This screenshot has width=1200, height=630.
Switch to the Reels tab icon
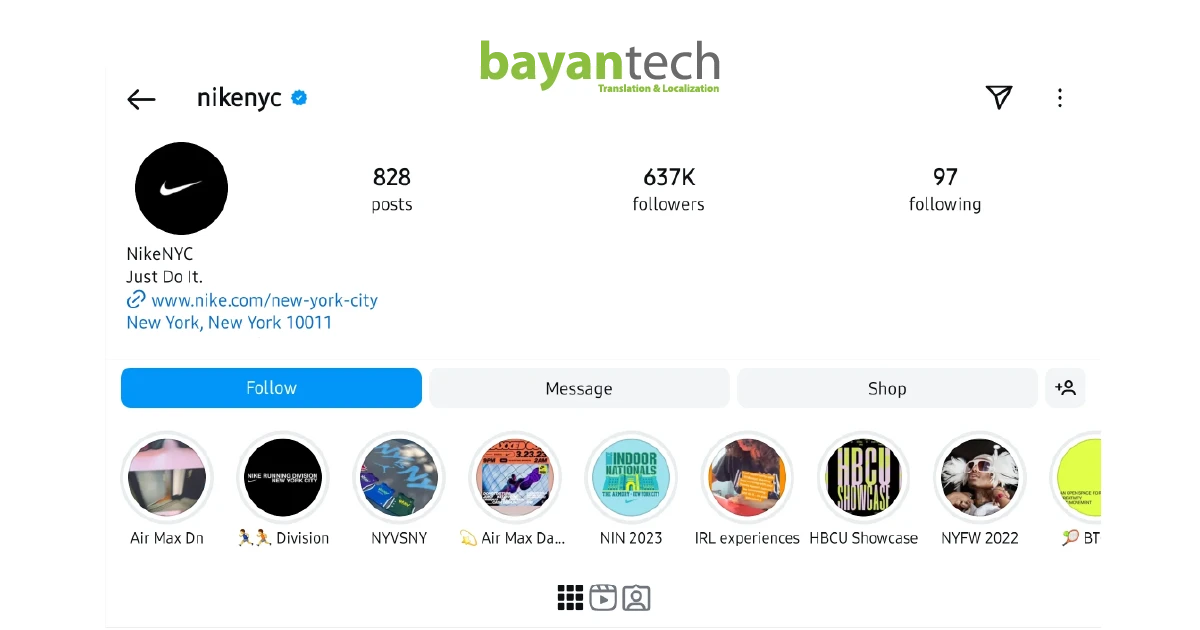(603, 598)
